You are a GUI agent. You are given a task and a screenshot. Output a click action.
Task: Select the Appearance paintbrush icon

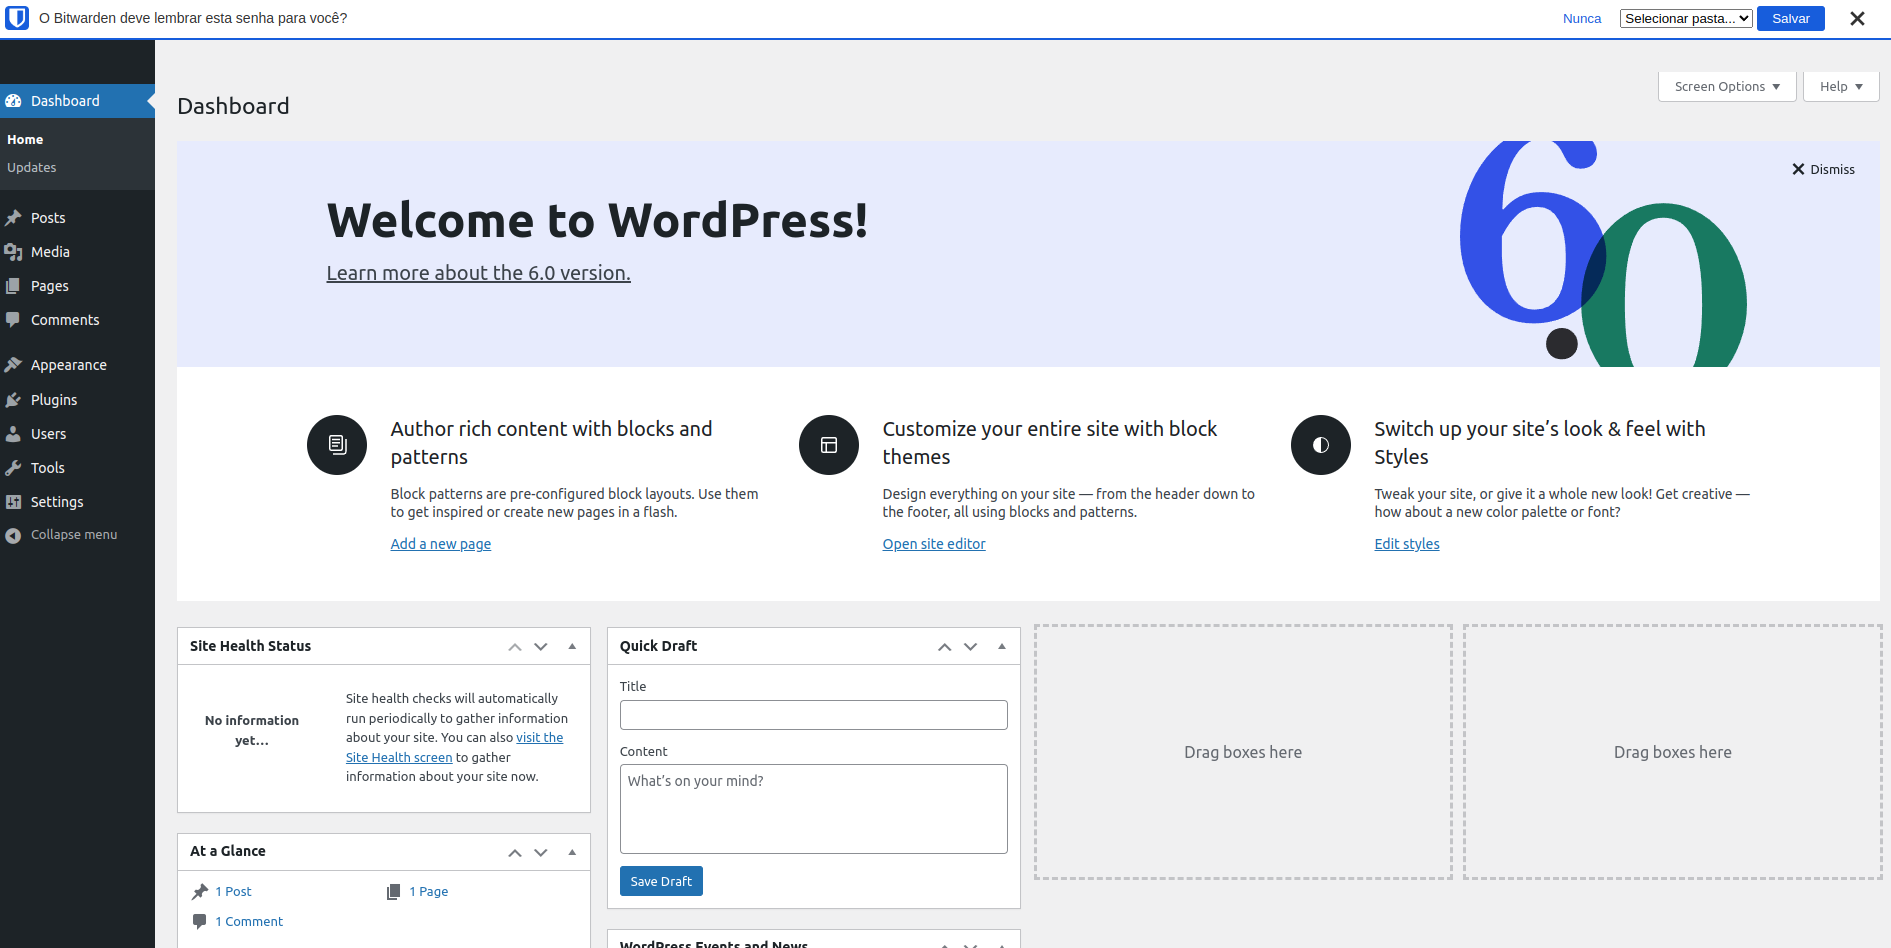pos(15,364)
